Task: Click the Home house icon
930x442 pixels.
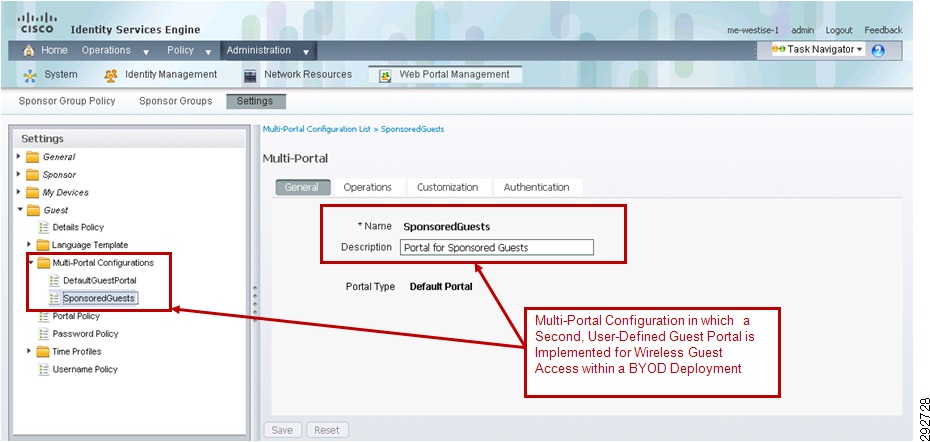Action: [x=28, y=51]
